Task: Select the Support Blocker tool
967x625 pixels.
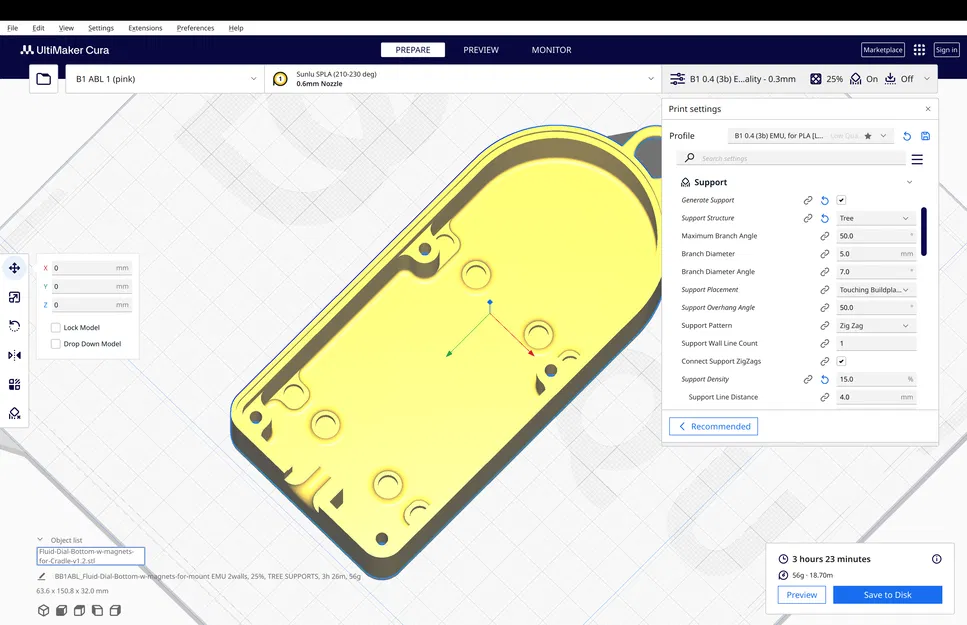Action: 15,413
